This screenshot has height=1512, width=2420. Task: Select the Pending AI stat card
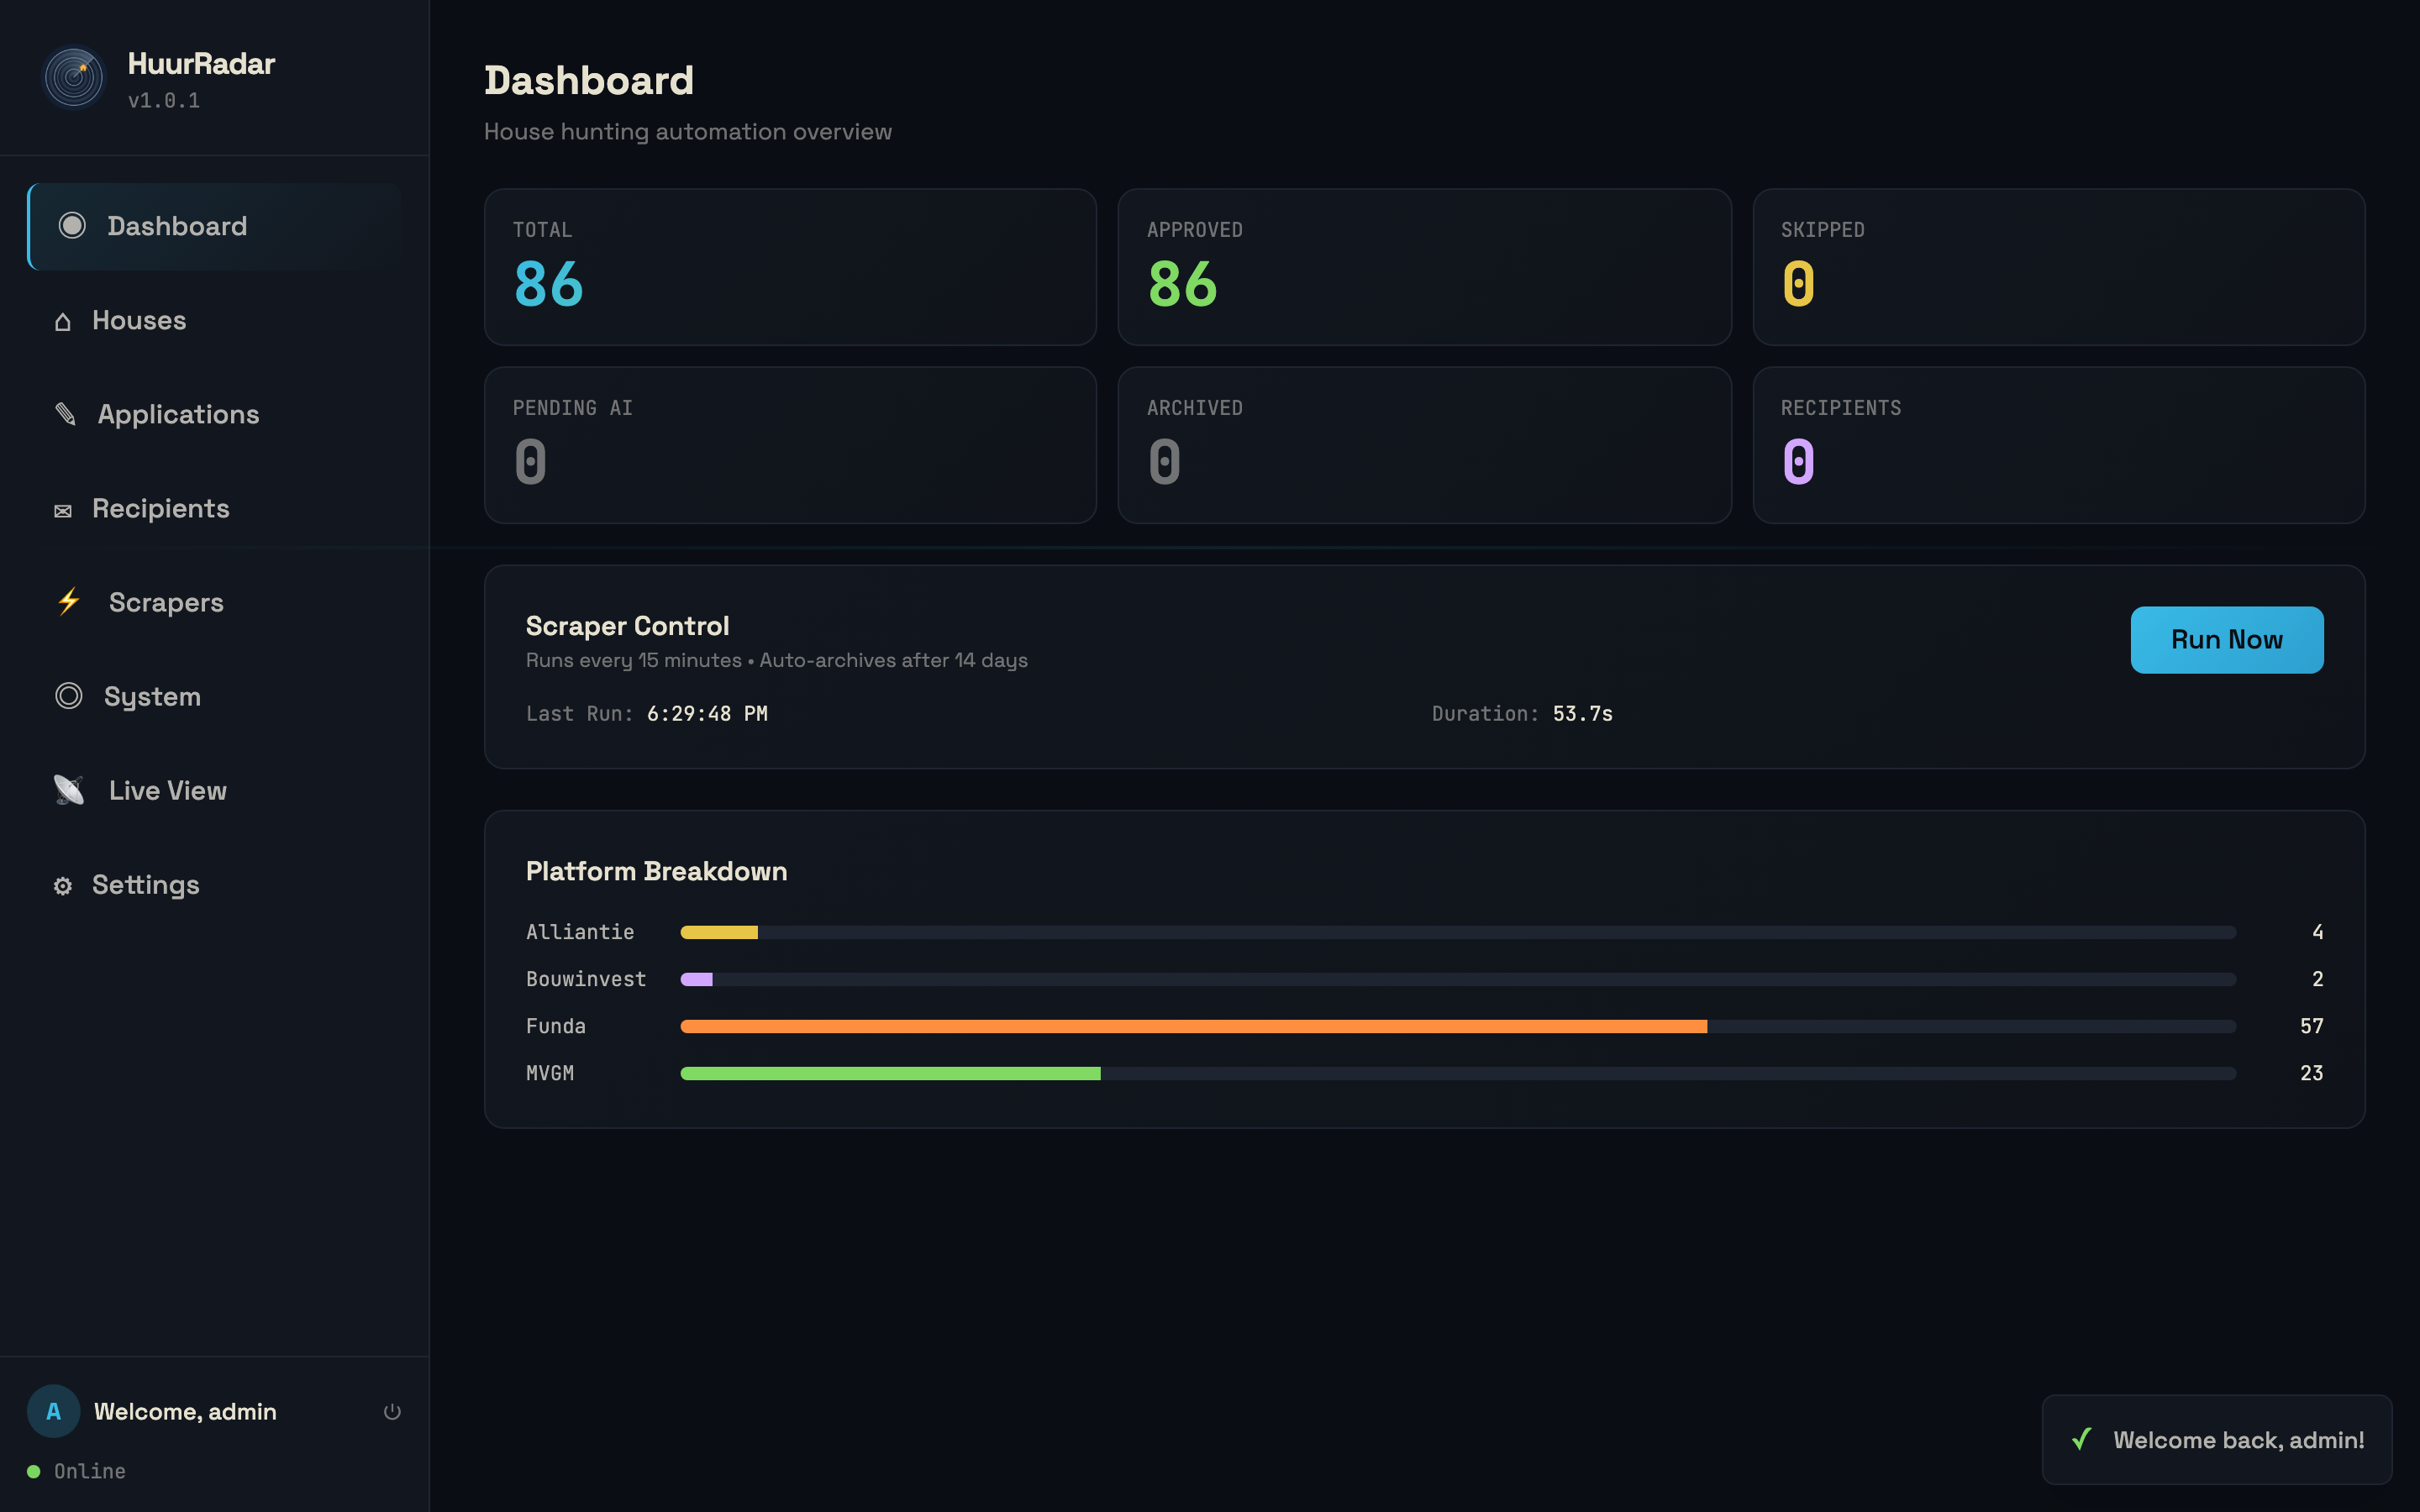(x=790, y=445)
